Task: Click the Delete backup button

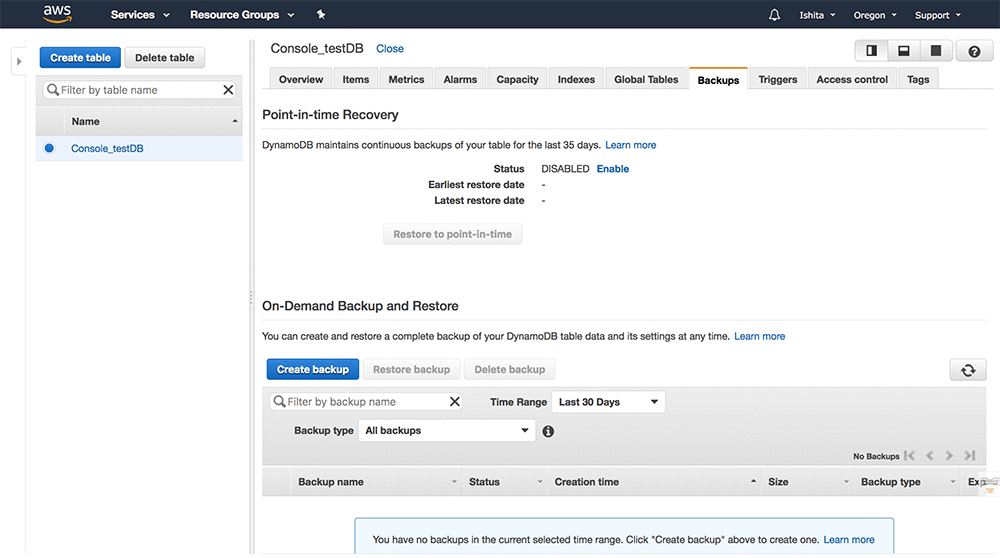Action: click(510, 369)
